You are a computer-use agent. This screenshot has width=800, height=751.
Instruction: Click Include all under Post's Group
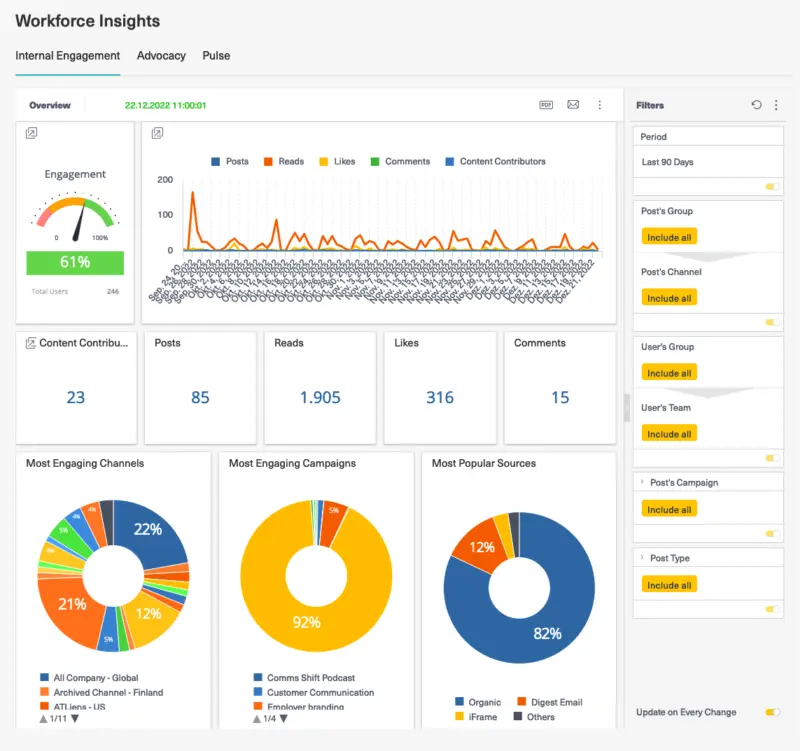click(x=669, y=237)
